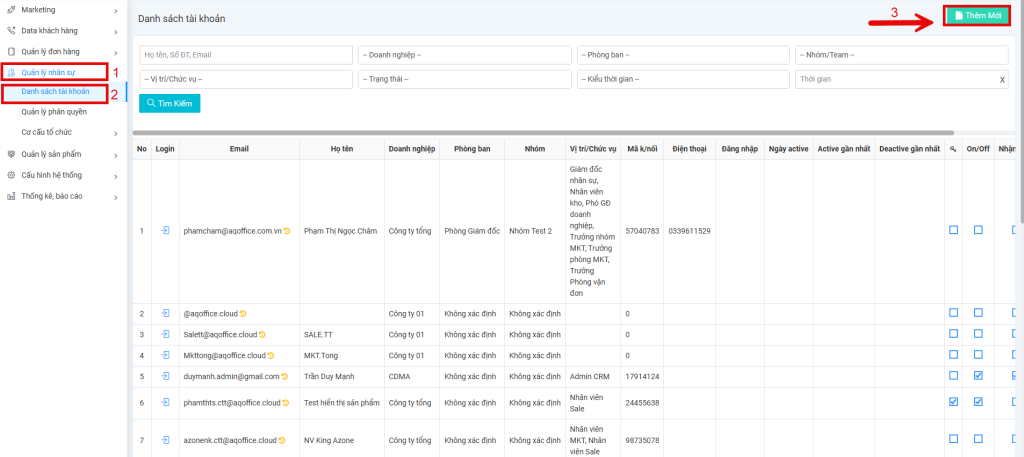
Task: Expand the Trạng thái dropdown
Action: (x=464, y=78)
